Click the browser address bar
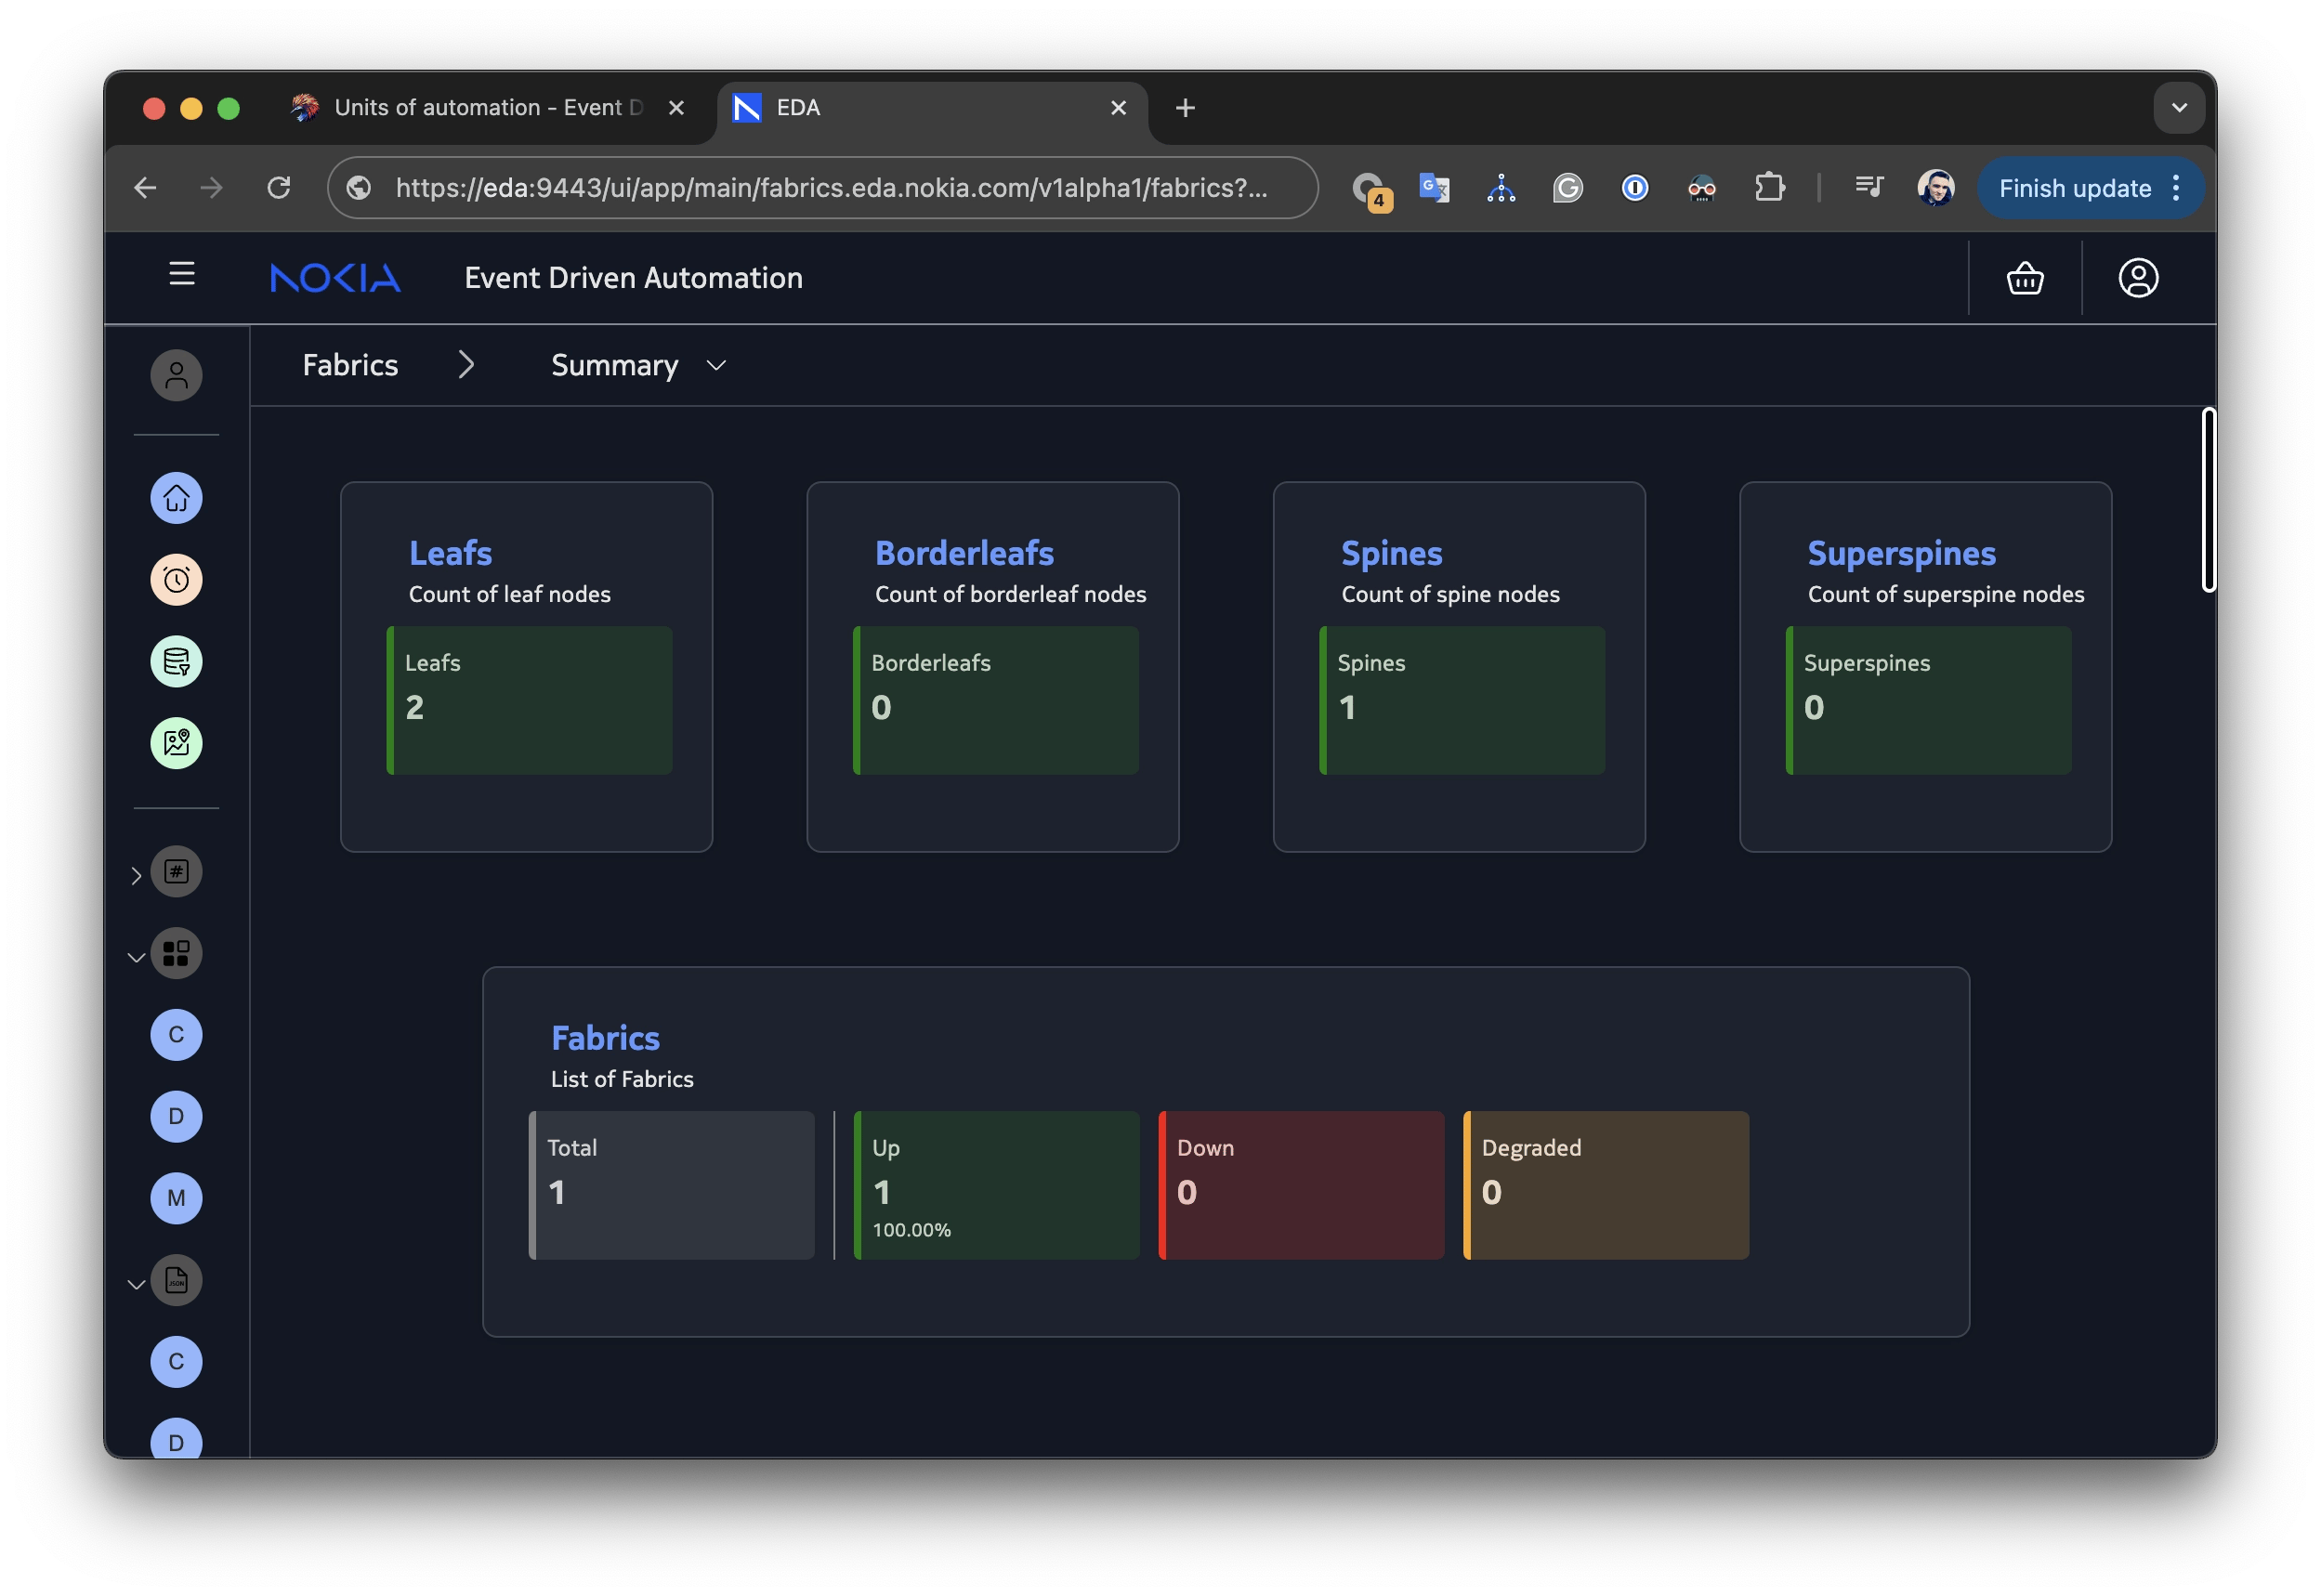Image resolution: width=2321 pixels, height=1596 pixels. coord(830,188)
